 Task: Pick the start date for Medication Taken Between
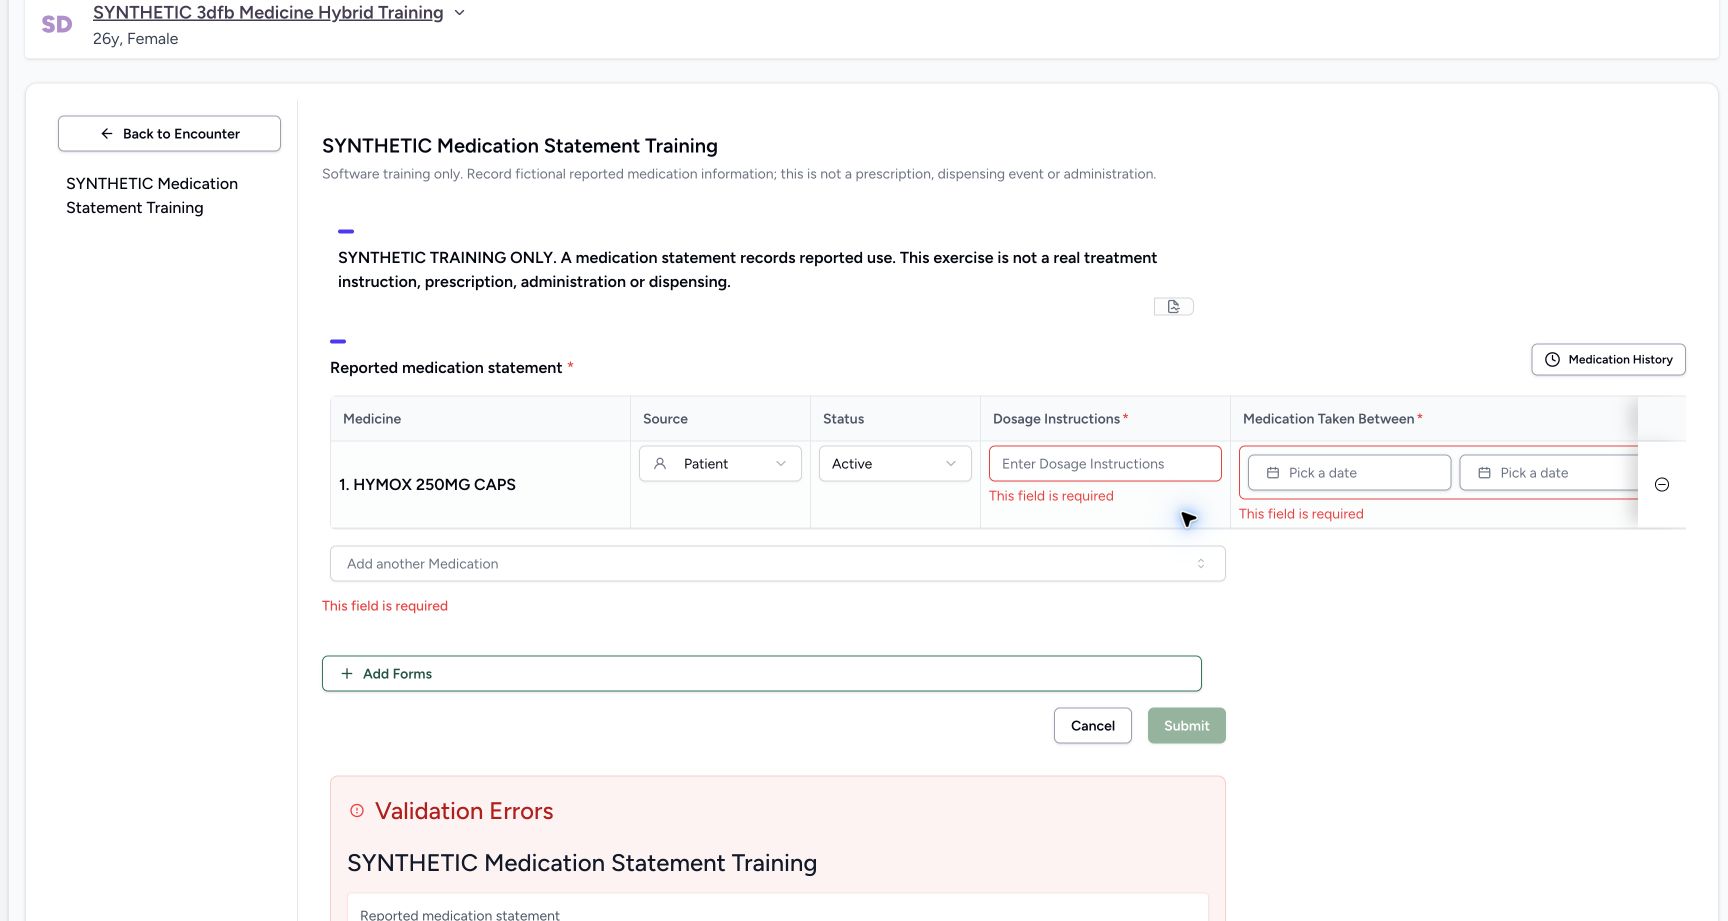point(1349,473)
